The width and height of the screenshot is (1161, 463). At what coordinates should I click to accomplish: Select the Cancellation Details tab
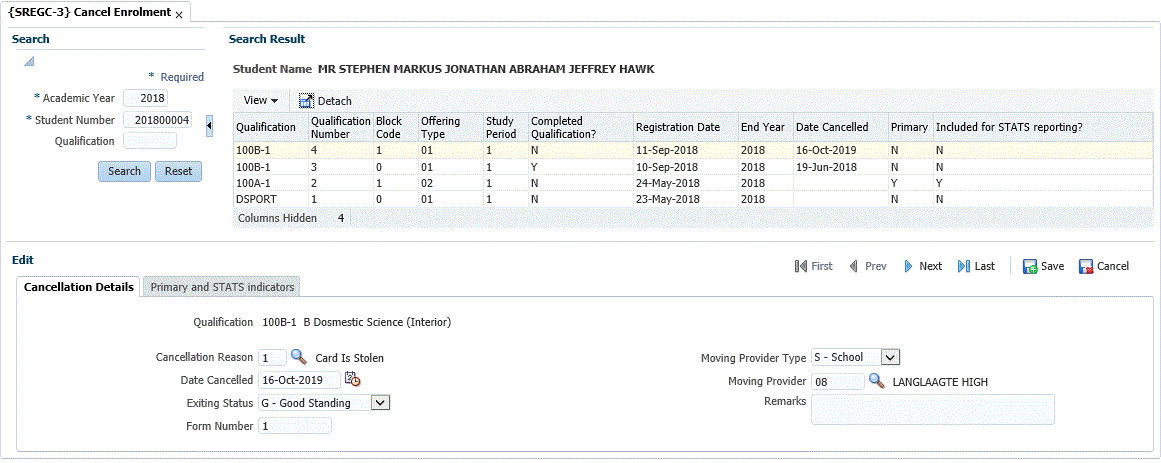click(79, 287)
